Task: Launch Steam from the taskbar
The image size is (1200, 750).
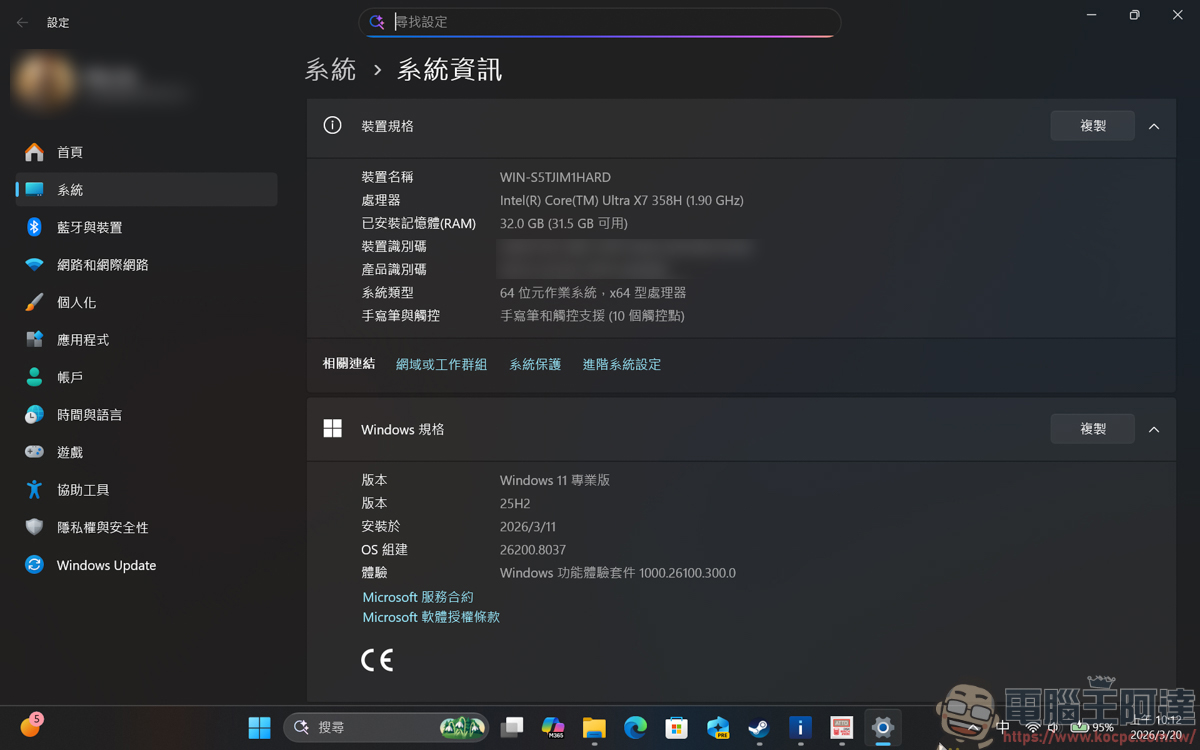Action: pyautogui.click(x=759, y=727)
